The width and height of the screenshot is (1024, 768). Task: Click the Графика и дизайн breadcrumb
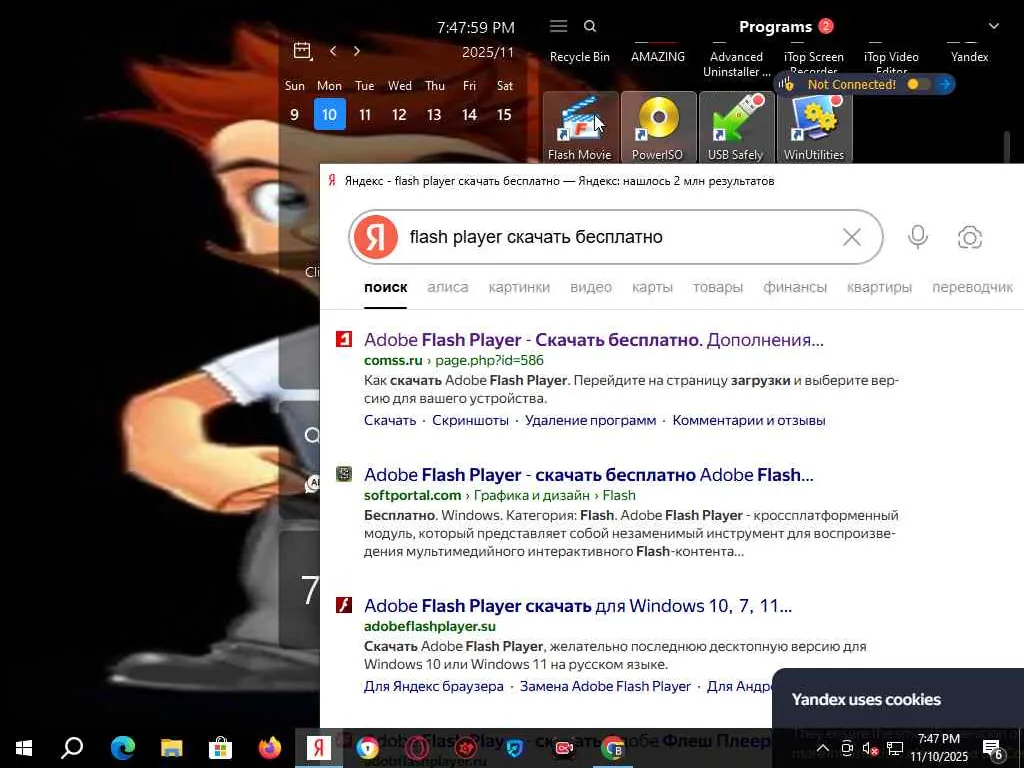[x=532, y=495]
